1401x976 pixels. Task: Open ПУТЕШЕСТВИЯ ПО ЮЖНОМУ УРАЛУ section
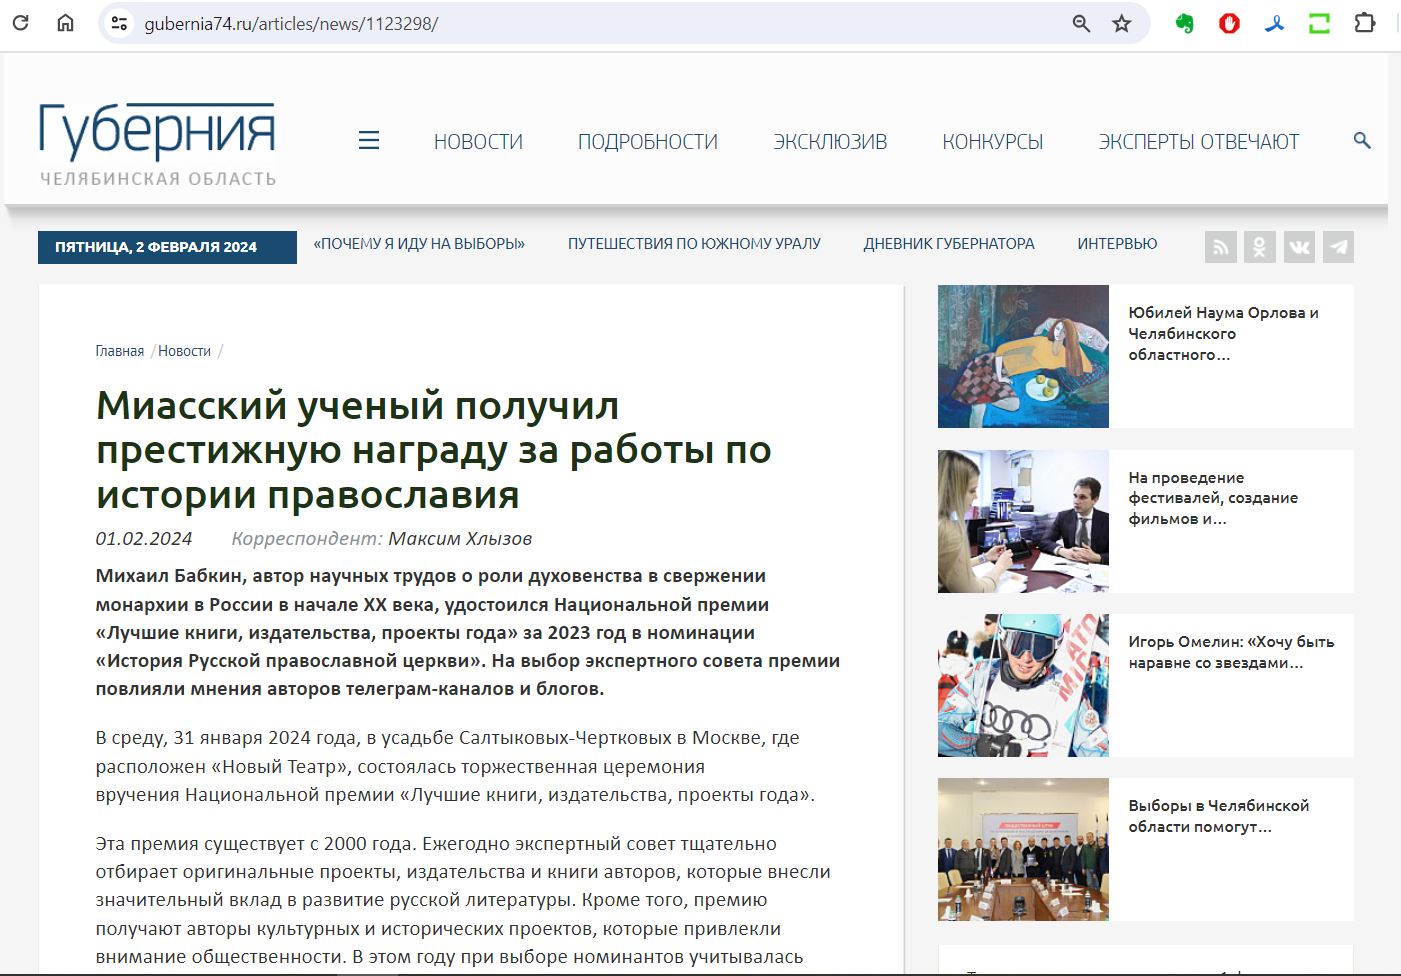(694, 243)
